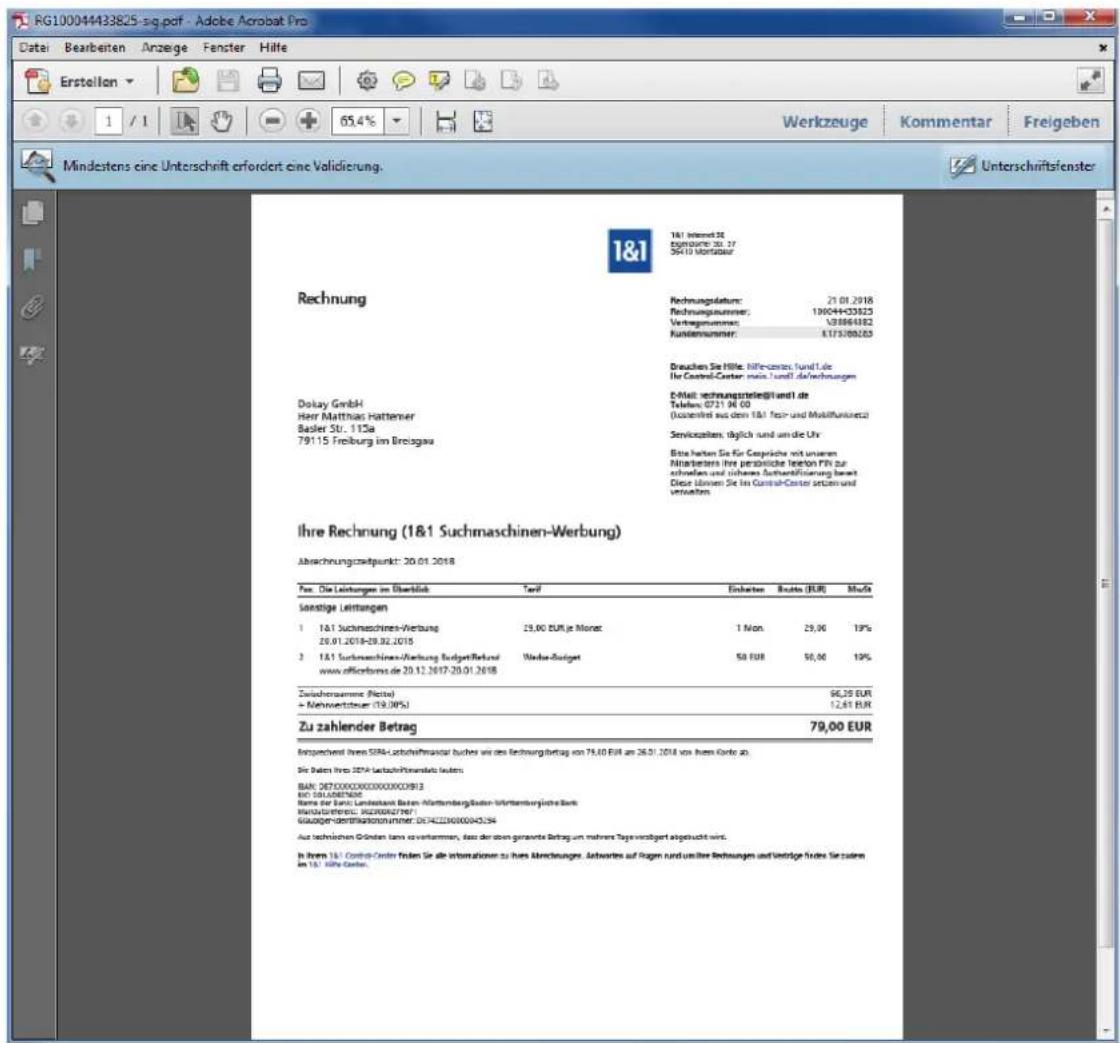Show page thumbnails sidebar panel
The image size is (1120, 1043).
[x=33, y=211]
